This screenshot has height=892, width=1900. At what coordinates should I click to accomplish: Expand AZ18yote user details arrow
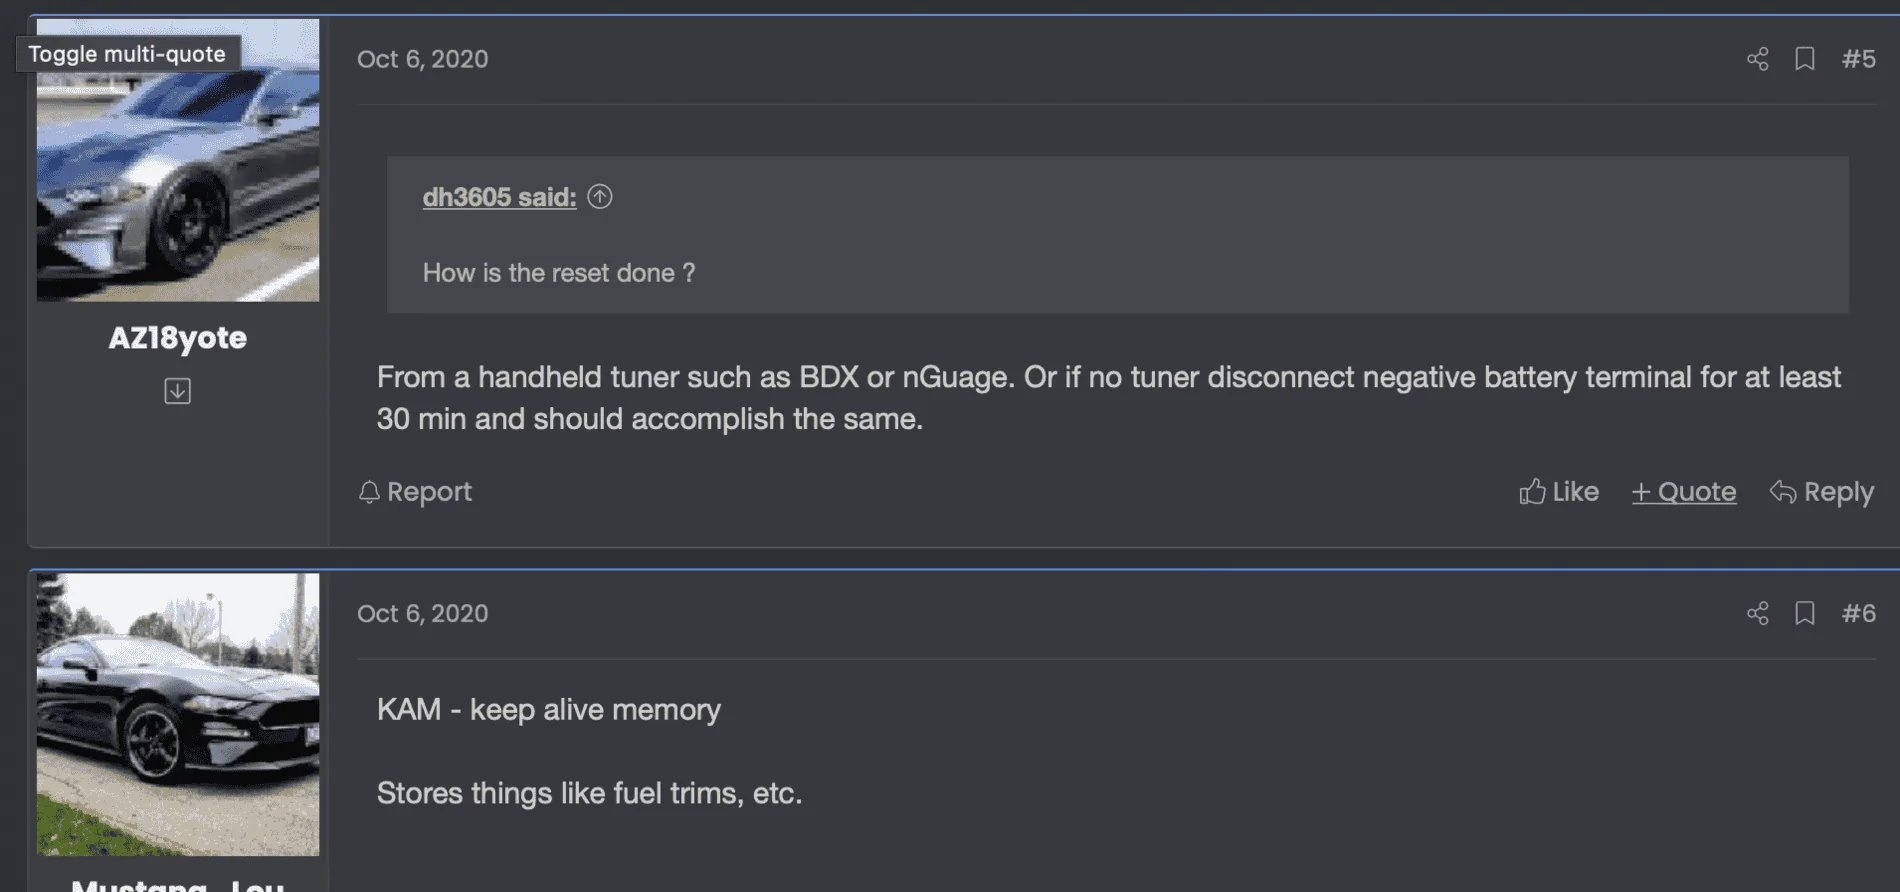point(178,391)
